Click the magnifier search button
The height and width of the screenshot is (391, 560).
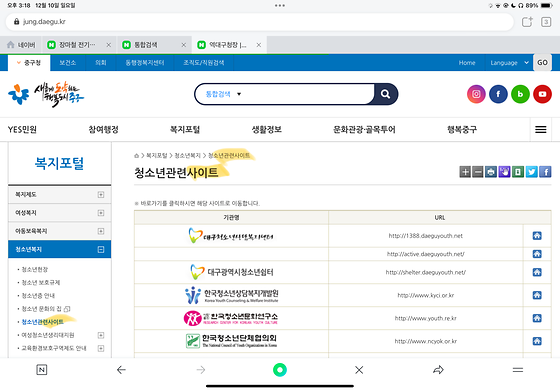click(x=385, y=94)
